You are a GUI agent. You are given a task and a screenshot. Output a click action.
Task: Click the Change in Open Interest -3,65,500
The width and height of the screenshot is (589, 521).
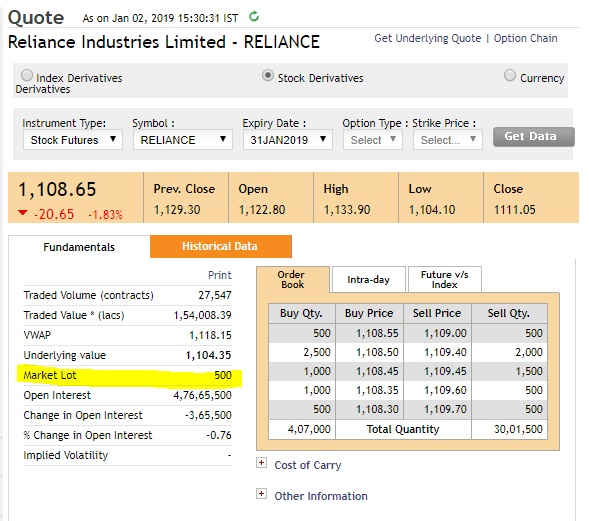(x=208, y=415)
